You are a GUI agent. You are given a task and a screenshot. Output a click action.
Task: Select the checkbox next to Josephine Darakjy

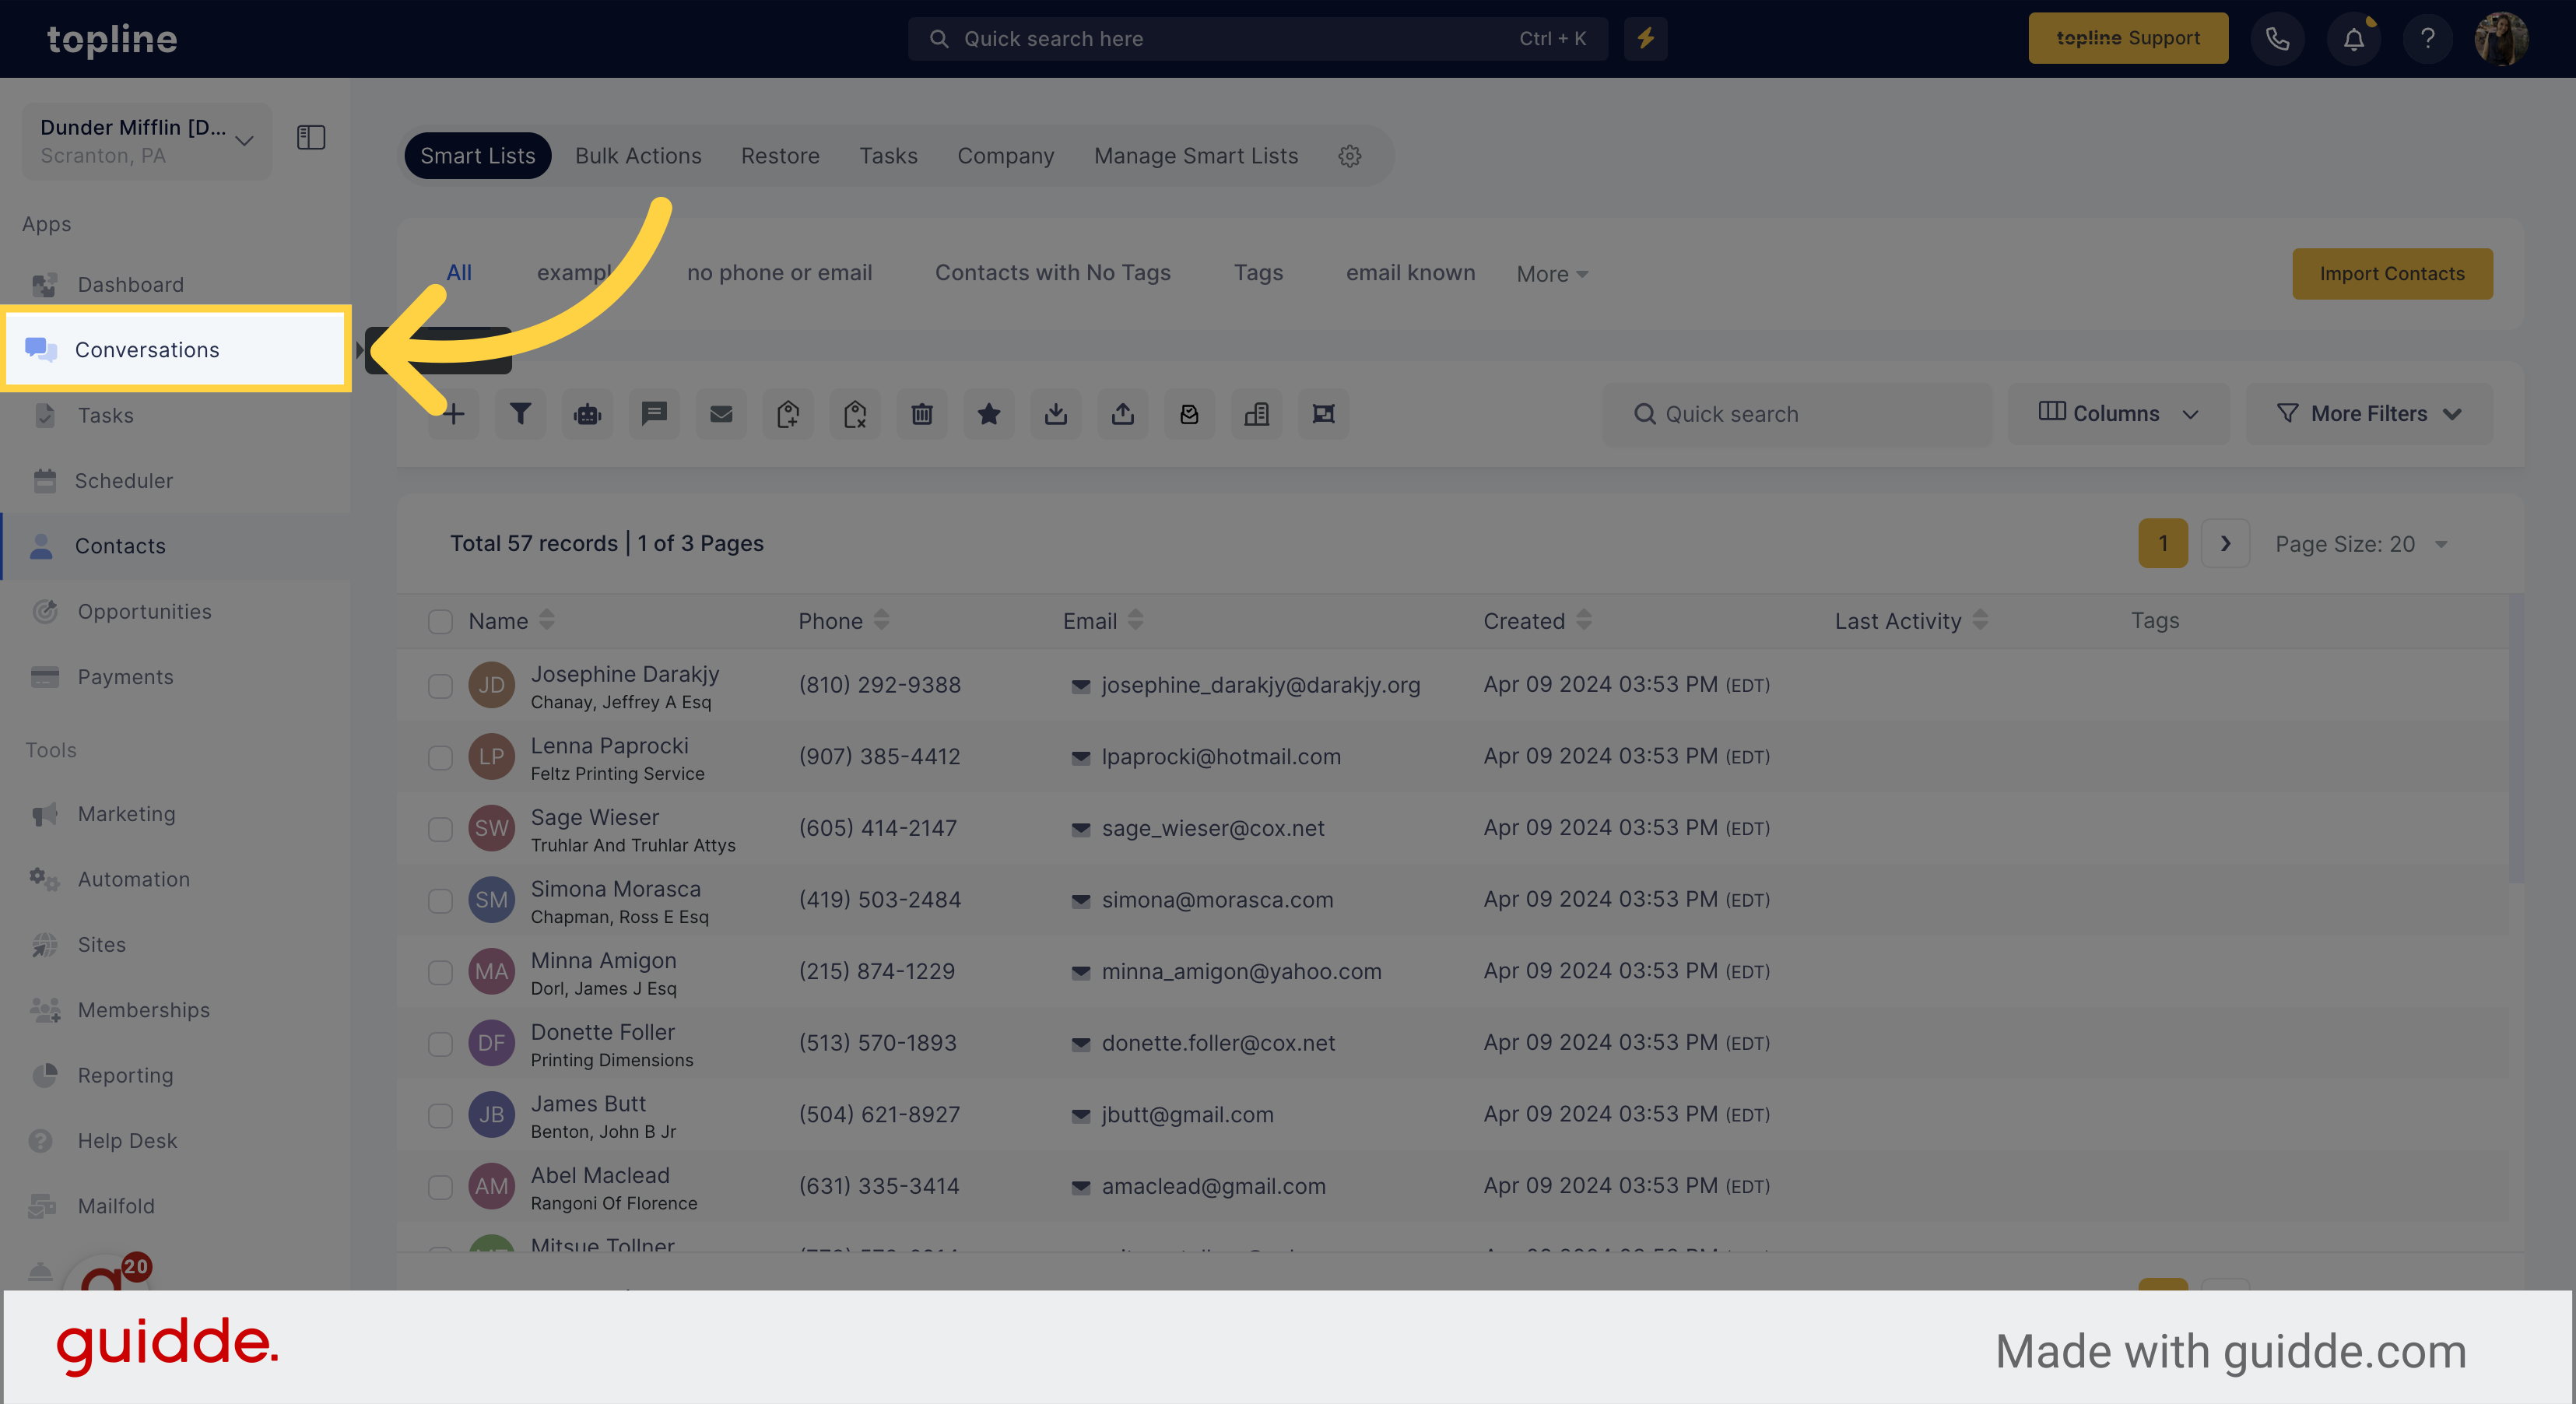[x=440, y=685]
